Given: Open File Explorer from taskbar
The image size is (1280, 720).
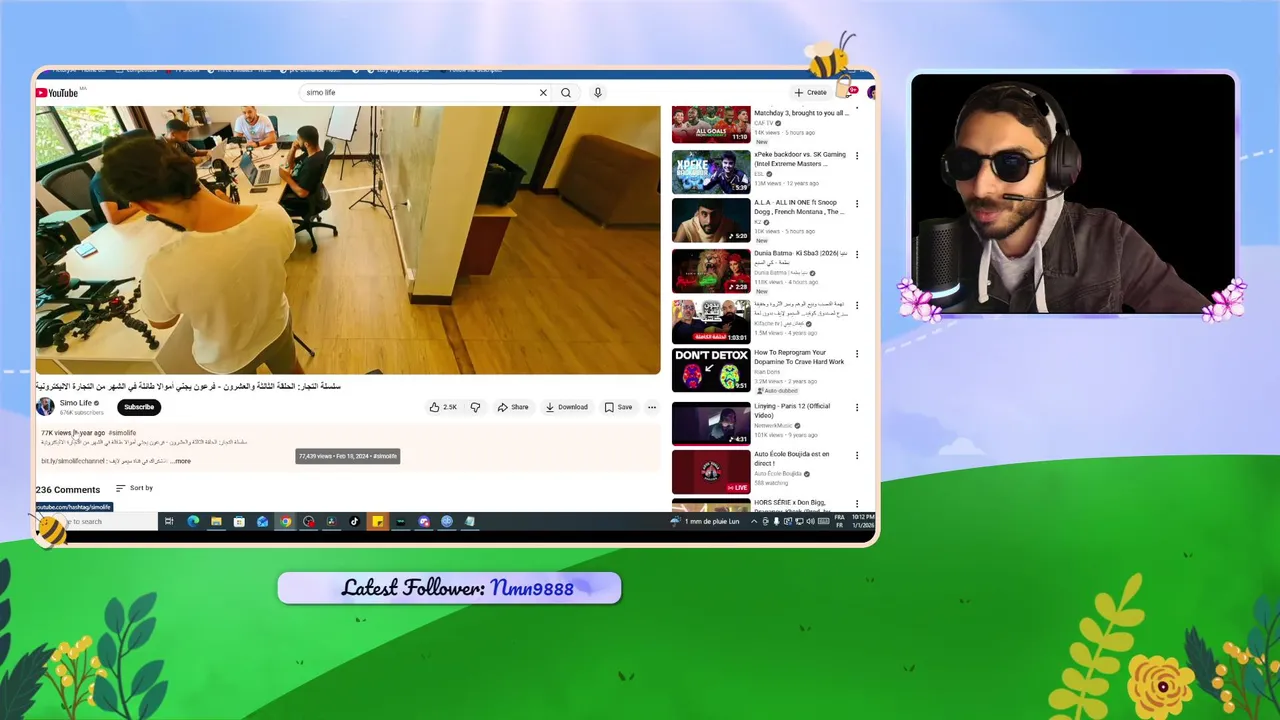Looking at the screenshot, I should (x=216, y=521).
